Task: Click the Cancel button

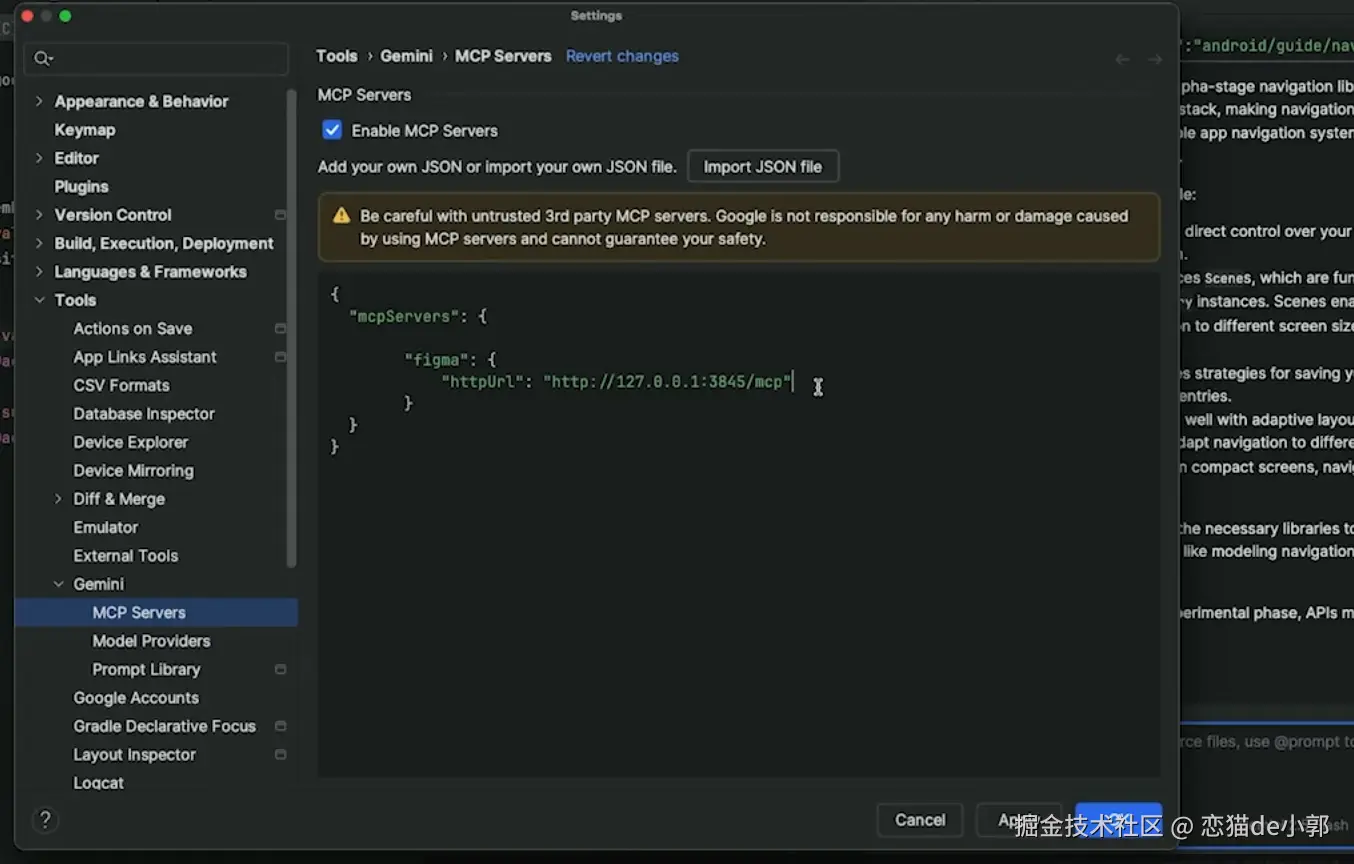Action: click(920, 820)
